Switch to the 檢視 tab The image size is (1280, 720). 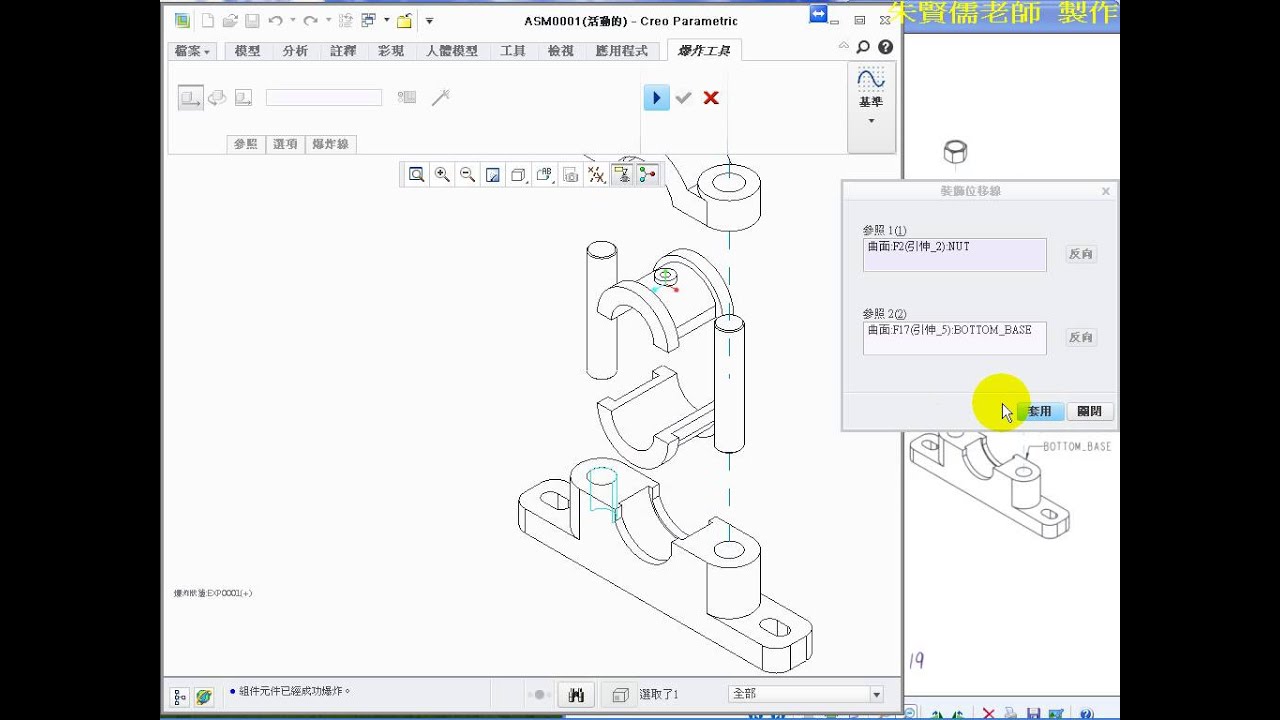pyautogui.click(x=561, y=51)
